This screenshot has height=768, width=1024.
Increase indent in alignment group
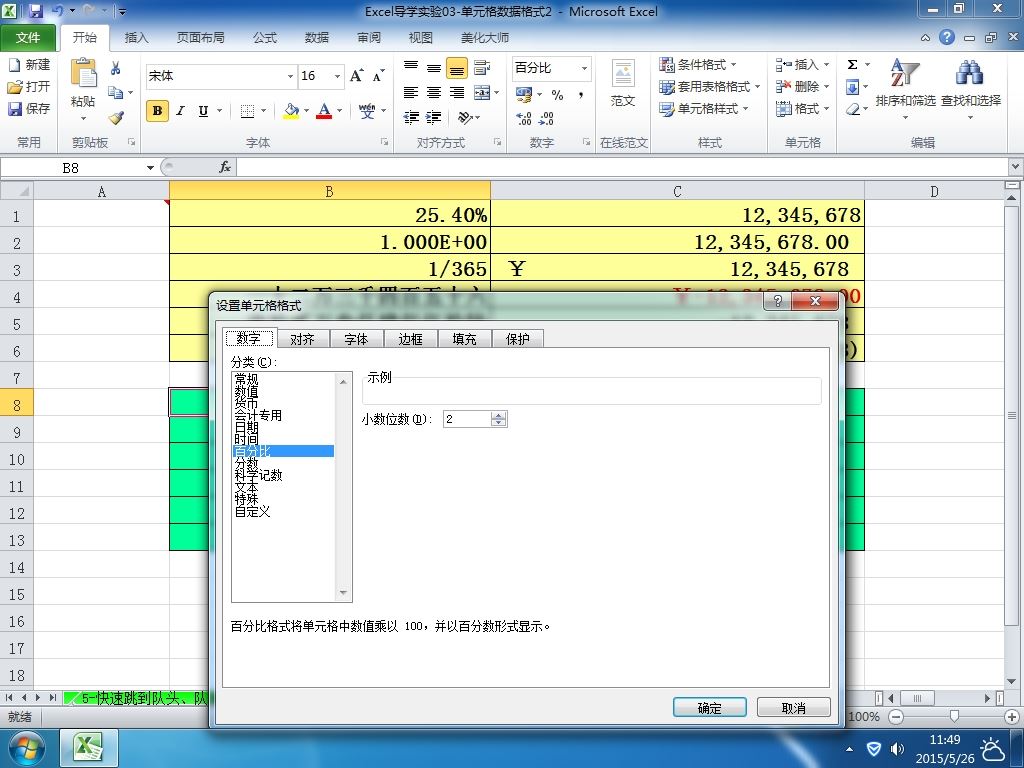[x=434, y=118]
